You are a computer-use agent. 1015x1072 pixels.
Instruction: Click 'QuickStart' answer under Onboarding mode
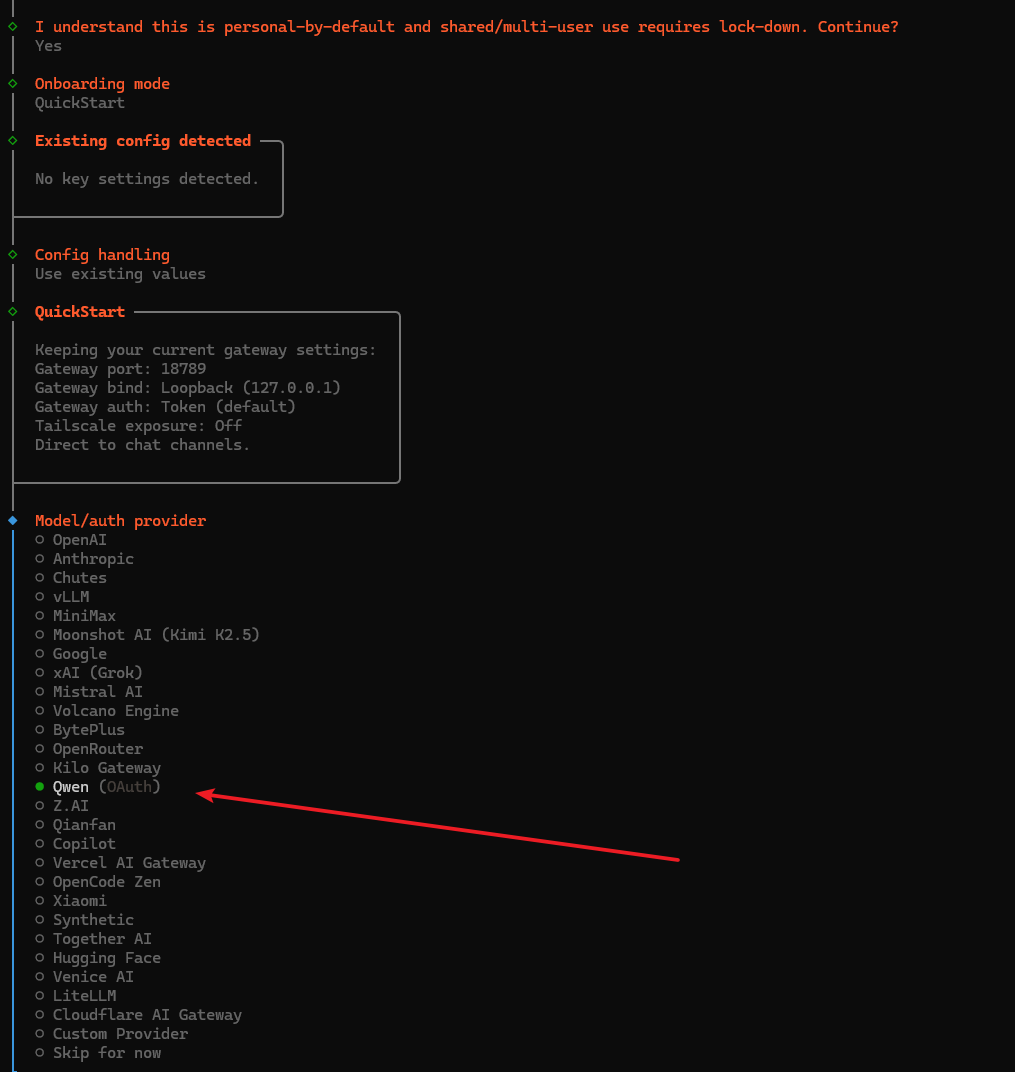80,103
